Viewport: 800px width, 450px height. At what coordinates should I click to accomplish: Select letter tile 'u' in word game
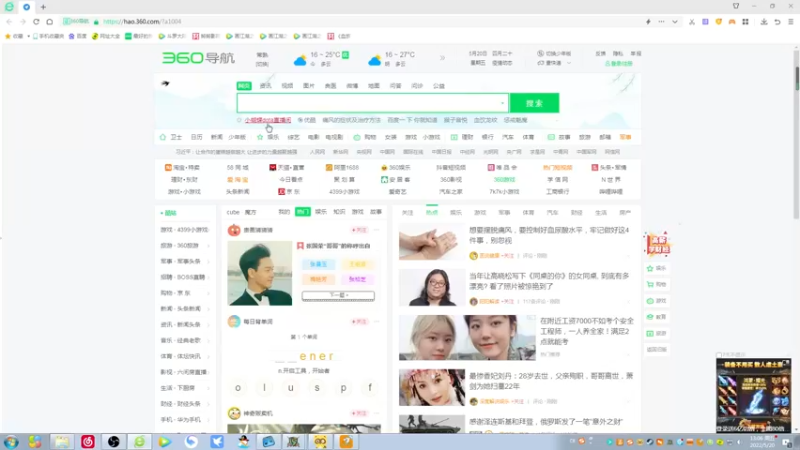point(290,388)
